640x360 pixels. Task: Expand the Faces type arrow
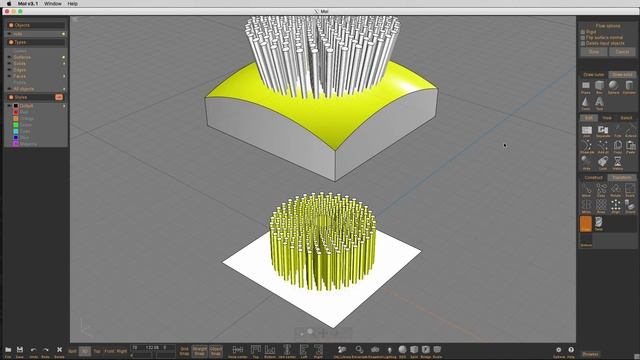tap(9, 76)
